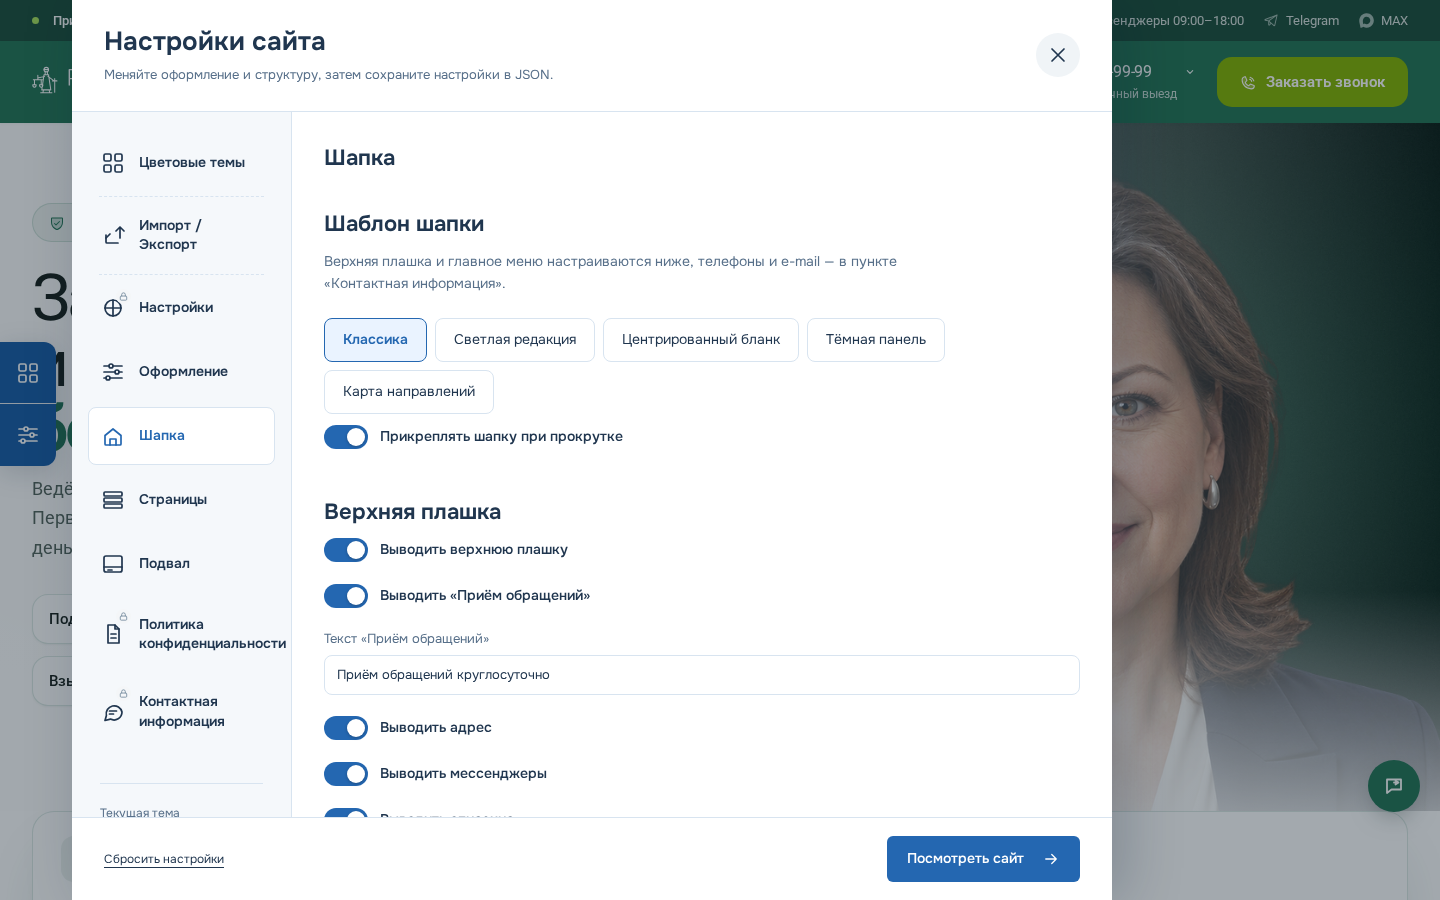The width and height of the screenshot is (1440, 900).
Task: Click the arrow icon on Посмотреть сайт
Action: click(x=1051, y=859)
